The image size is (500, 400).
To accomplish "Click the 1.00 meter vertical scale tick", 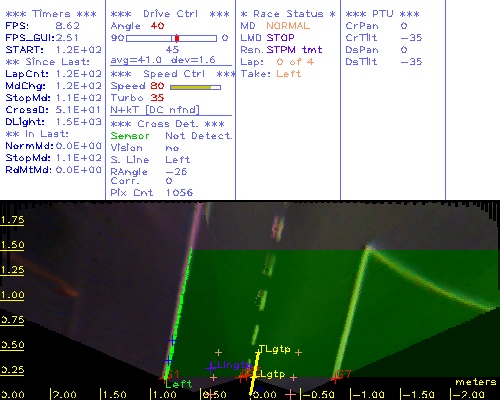I will click(x=12, y=295).
